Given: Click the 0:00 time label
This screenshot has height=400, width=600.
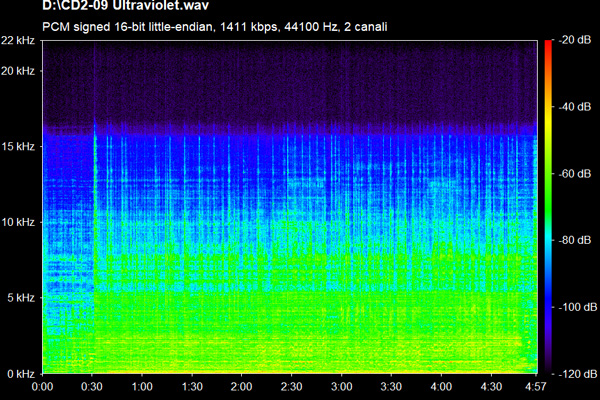Looking at the screenshot, I should tap(42, 386).
